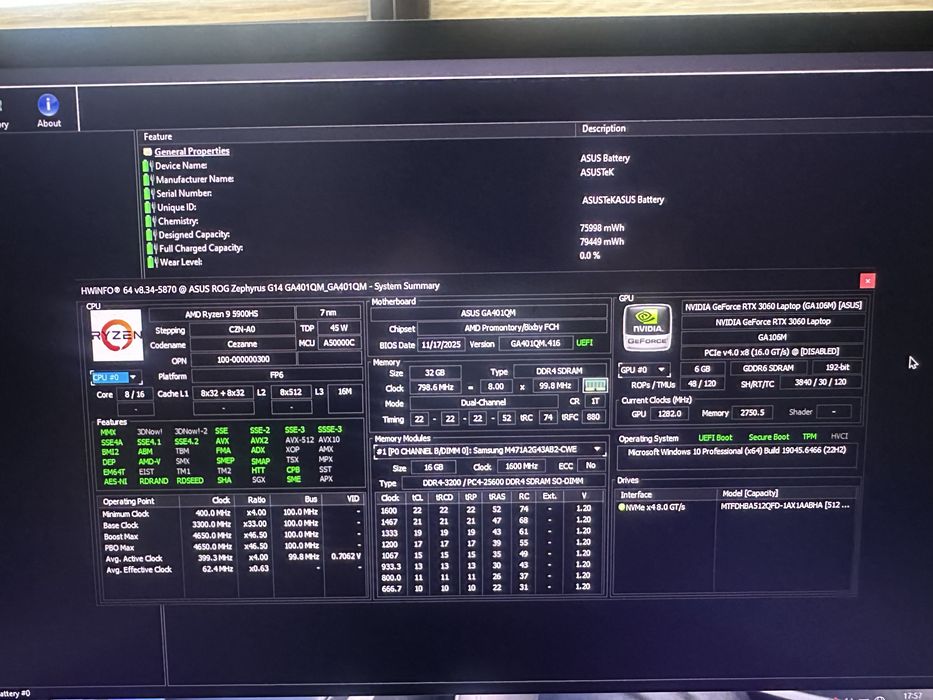Viewport: 933px width, 700px height.
Task: Click the memory Size 32 GB field
Action: pyautogui.click(x=434, y=373)
